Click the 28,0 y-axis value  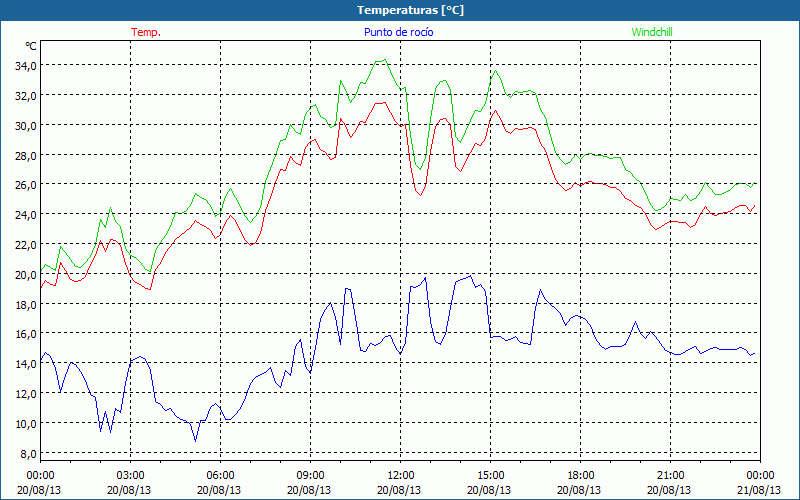click(x=26, y=156)
